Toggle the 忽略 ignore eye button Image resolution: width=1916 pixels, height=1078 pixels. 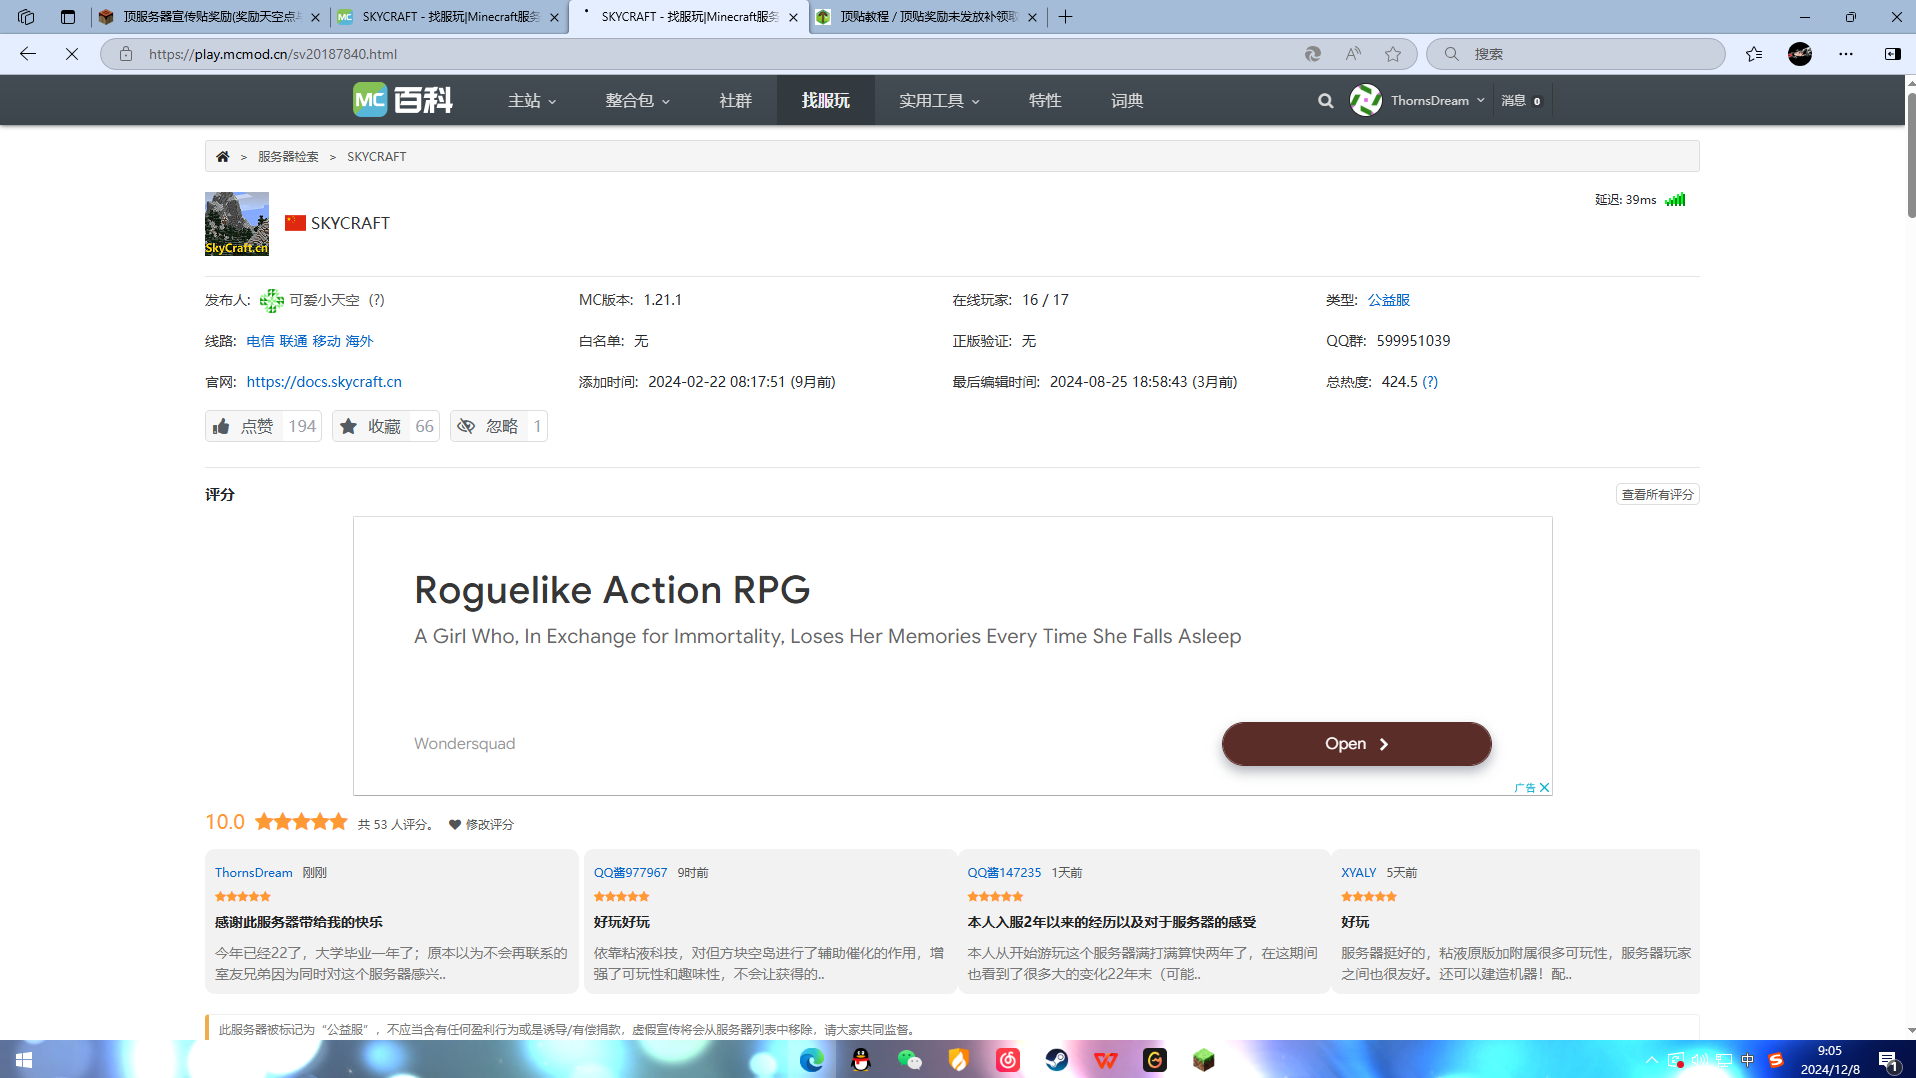tap(498, 426)
